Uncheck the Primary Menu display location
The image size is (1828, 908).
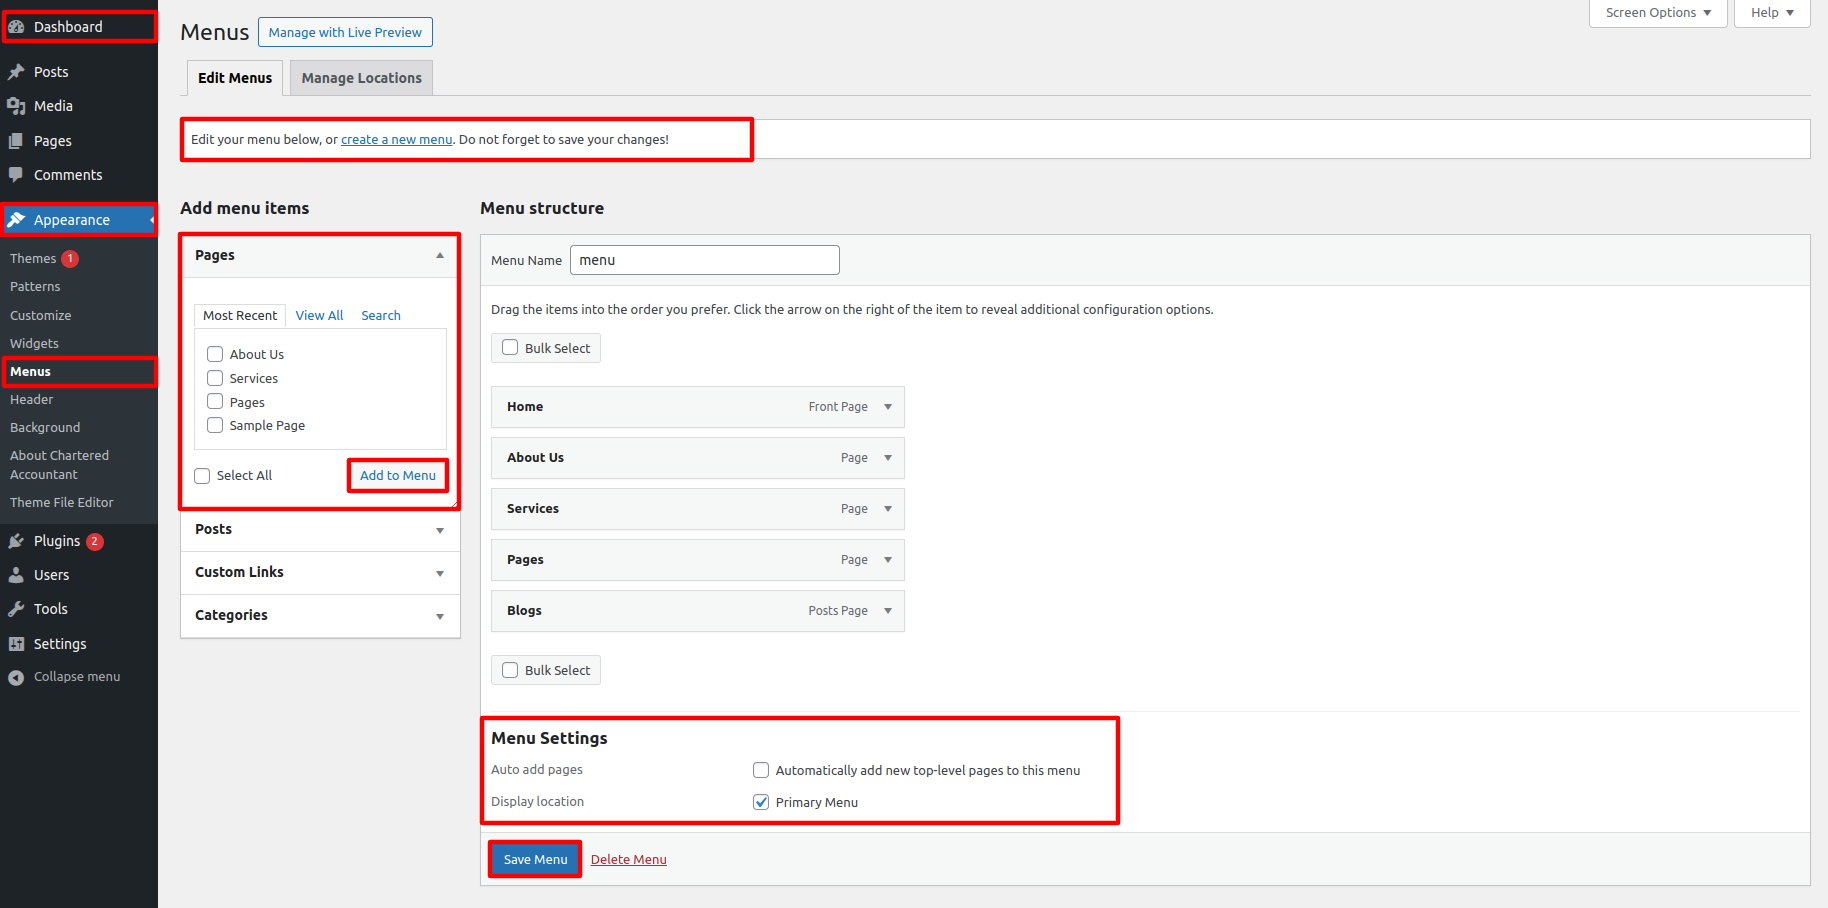pyautogui.click(x=761, y=802)
